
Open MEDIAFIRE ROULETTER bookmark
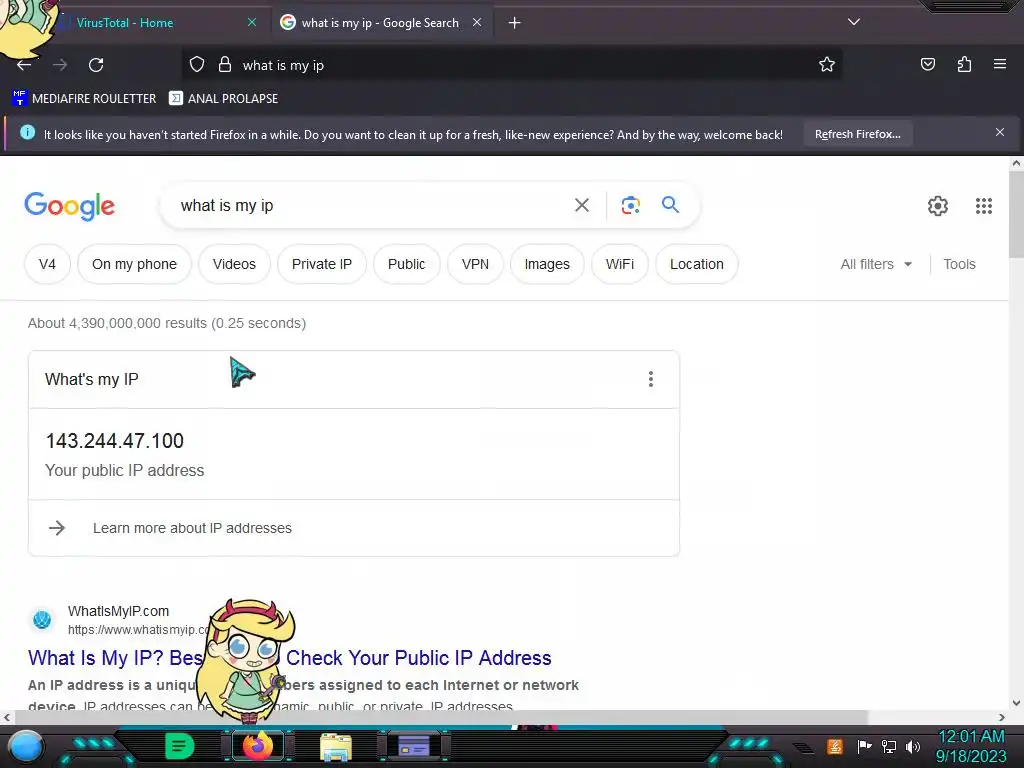click(84, 99)
